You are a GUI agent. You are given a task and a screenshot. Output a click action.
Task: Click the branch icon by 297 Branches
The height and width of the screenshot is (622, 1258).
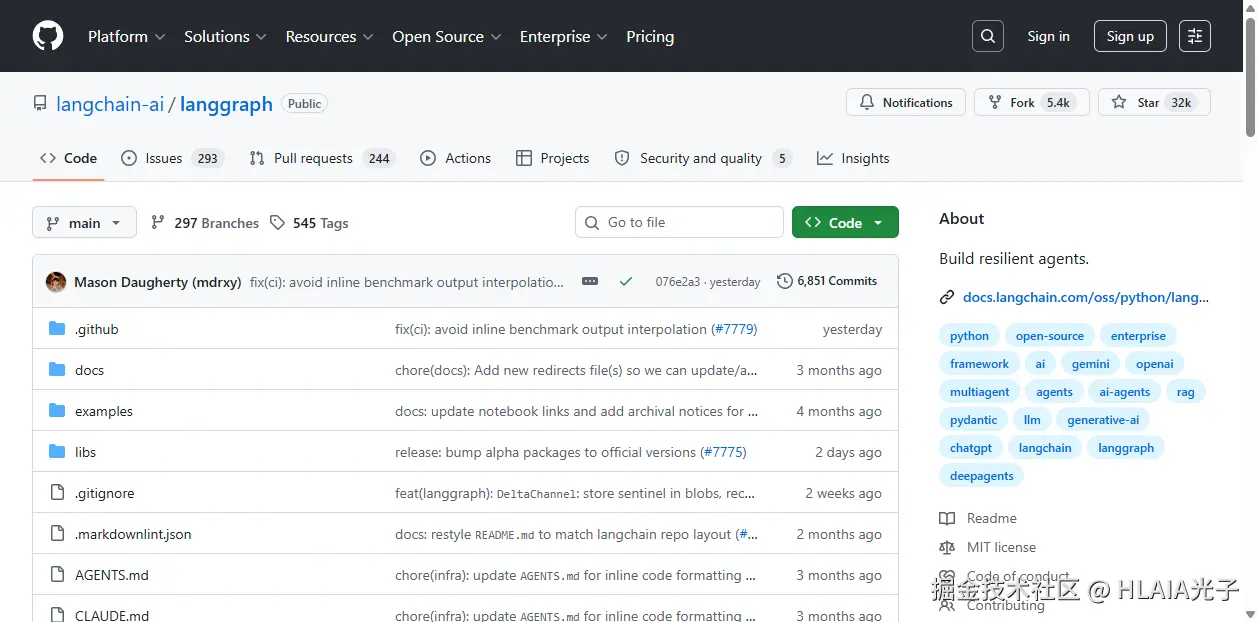[x=158, y=222]
